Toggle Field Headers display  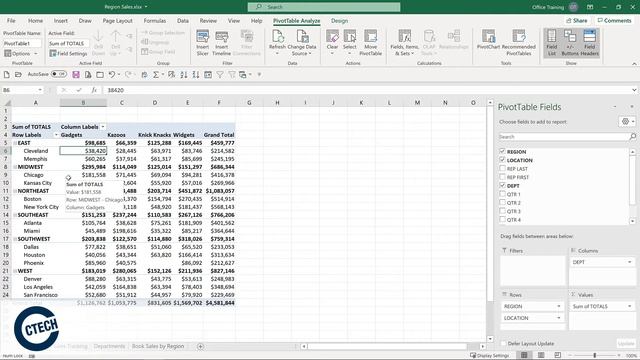coord(589,42)
